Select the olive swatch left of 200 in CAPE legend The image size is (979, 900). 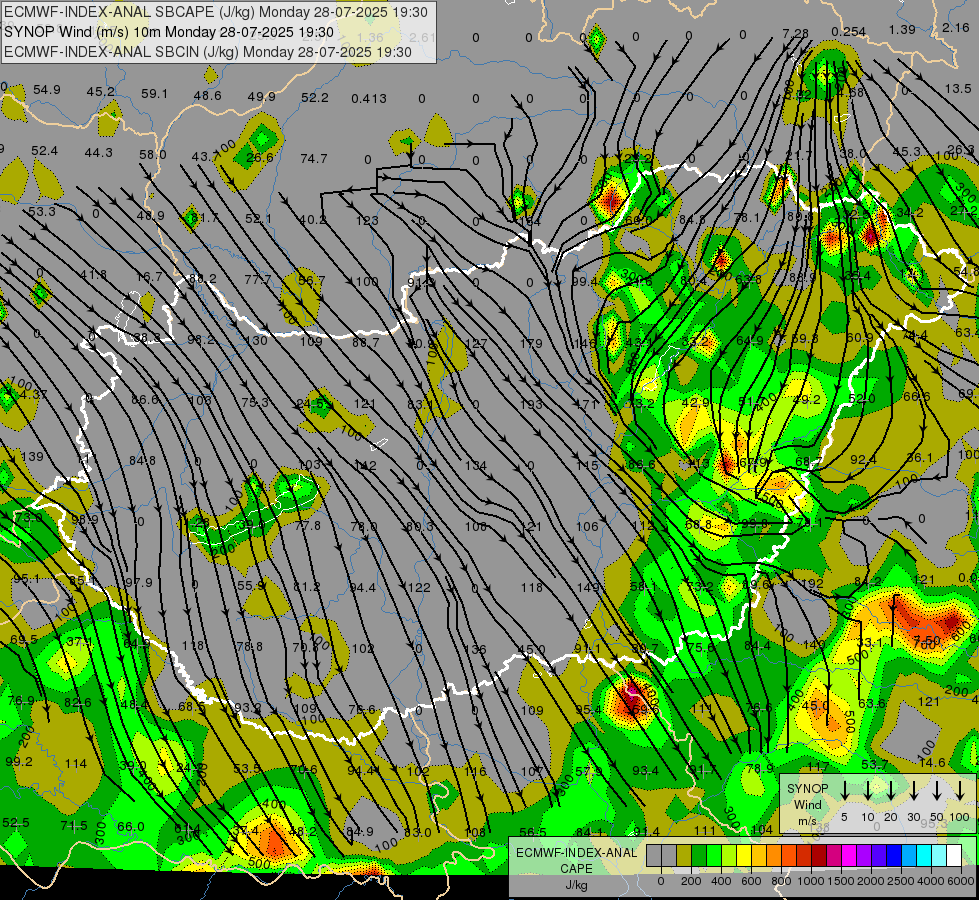pyautogui.click(x=684, y=856)
